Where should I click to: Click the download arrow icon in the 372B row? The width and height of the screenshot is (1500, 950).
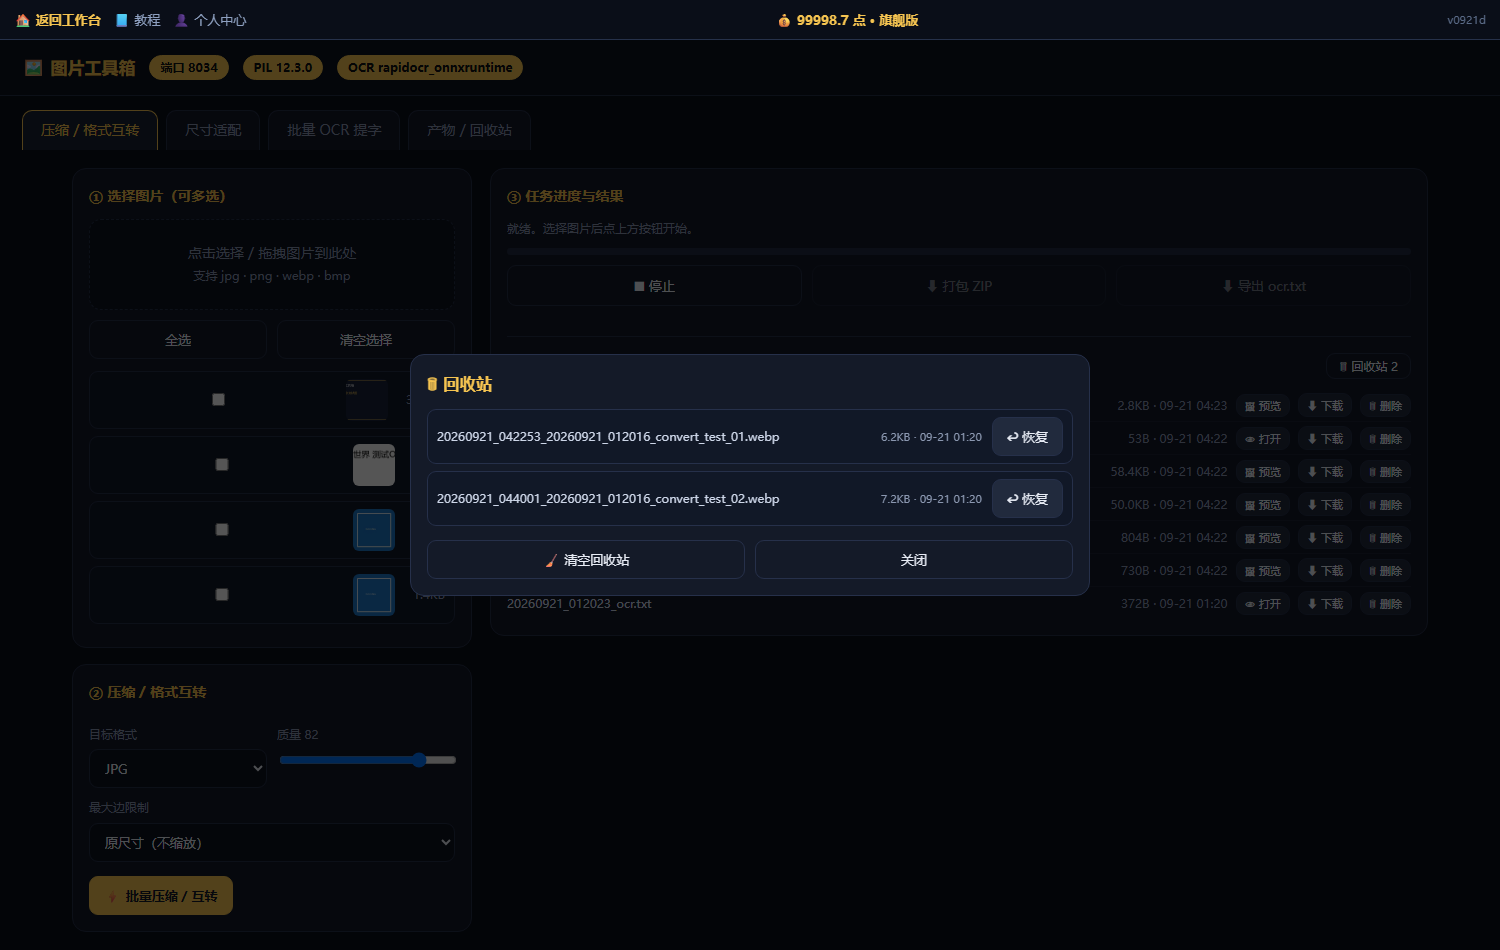pos(1313,604)
